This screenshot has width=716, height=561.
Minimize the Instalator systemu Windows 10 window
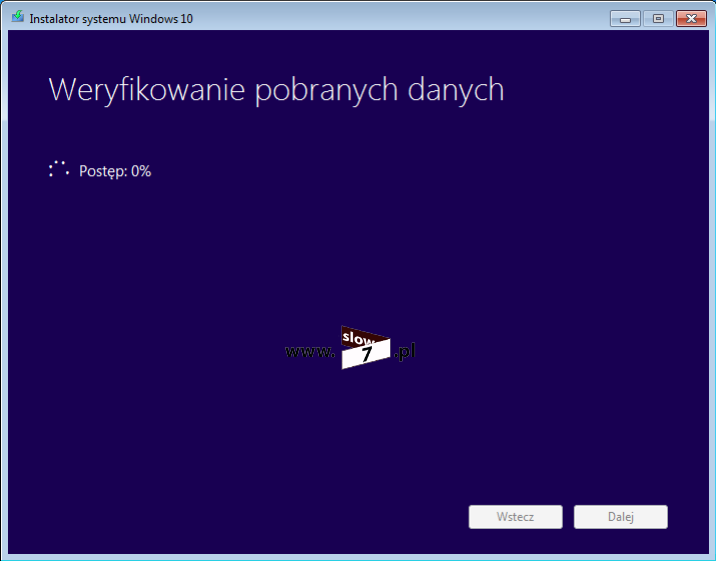[x=625, y=19]
